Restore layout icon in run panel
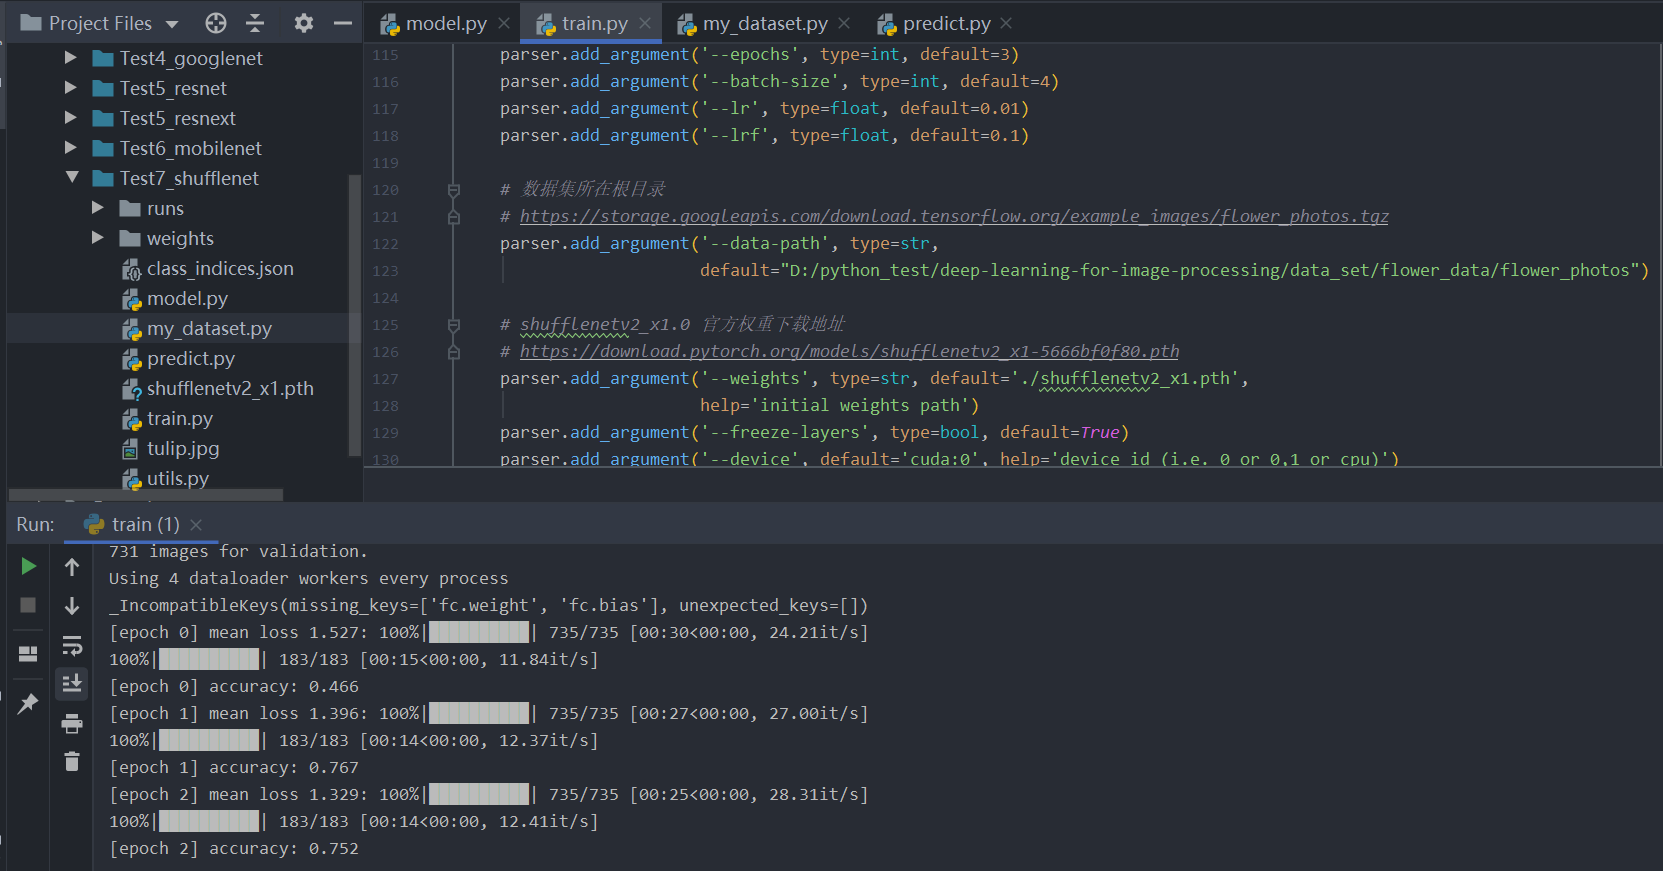 click(28, 654)
